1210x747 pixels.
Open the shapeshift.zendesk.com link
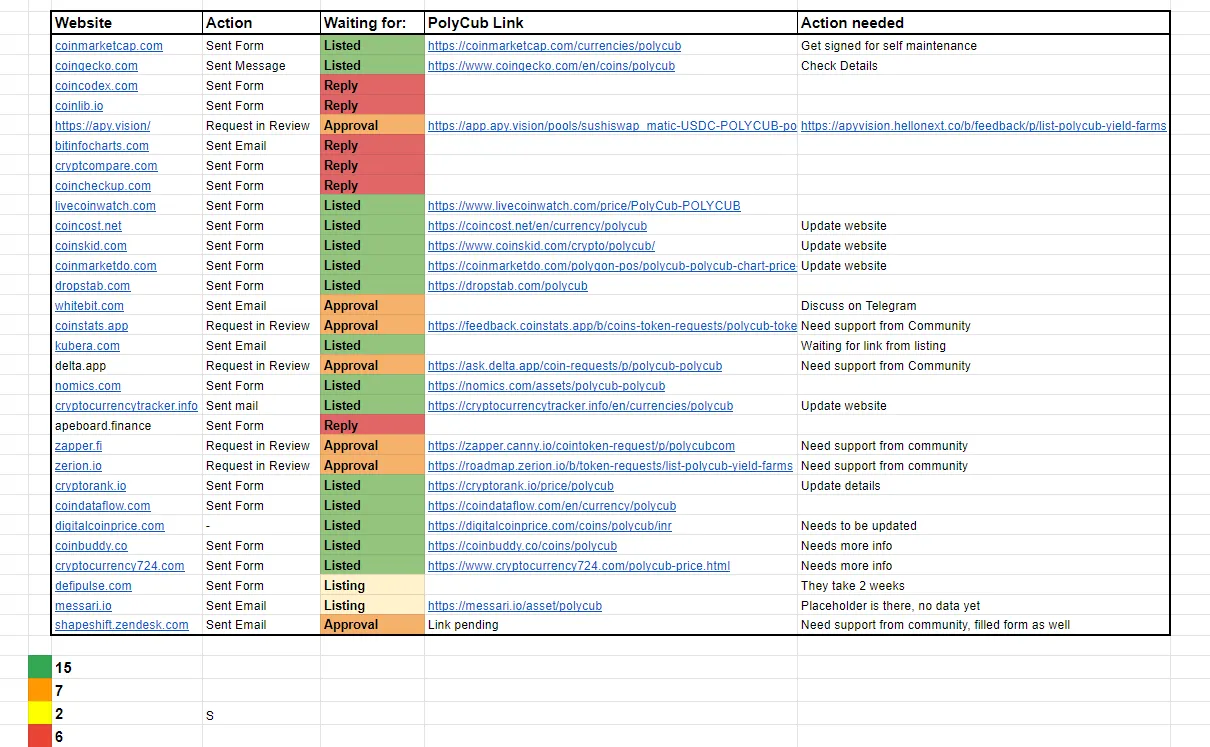[x=121, y=625]
